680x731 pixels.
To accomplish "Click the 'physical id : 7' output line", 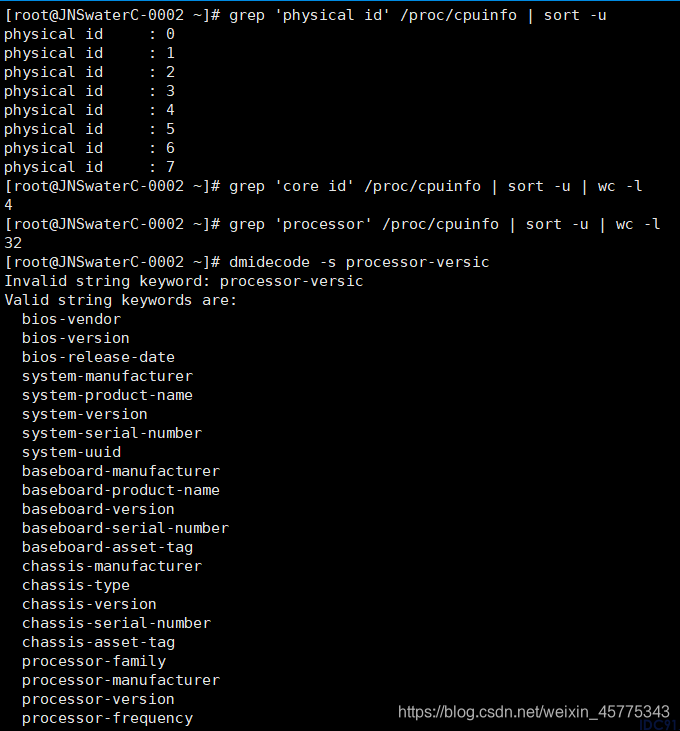I will [89, 167].
